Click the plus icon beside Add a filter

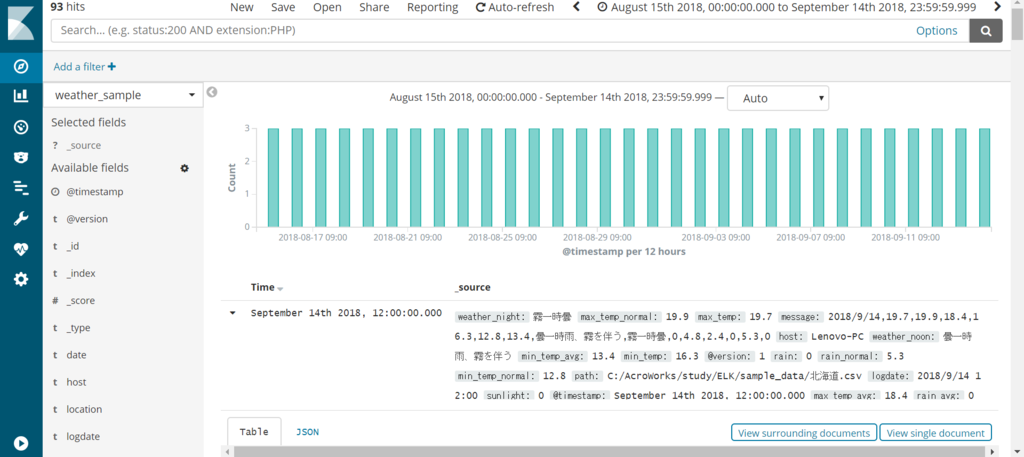coord(112,67)
